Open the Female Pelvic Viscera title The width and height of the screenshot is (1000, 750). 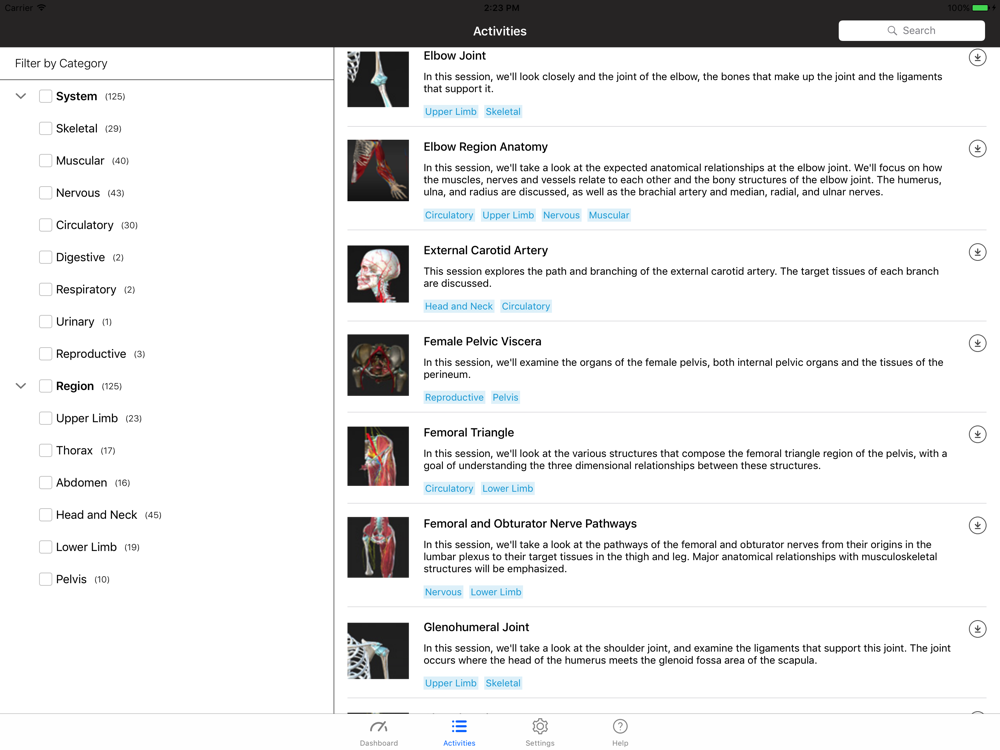pos(483,342)
